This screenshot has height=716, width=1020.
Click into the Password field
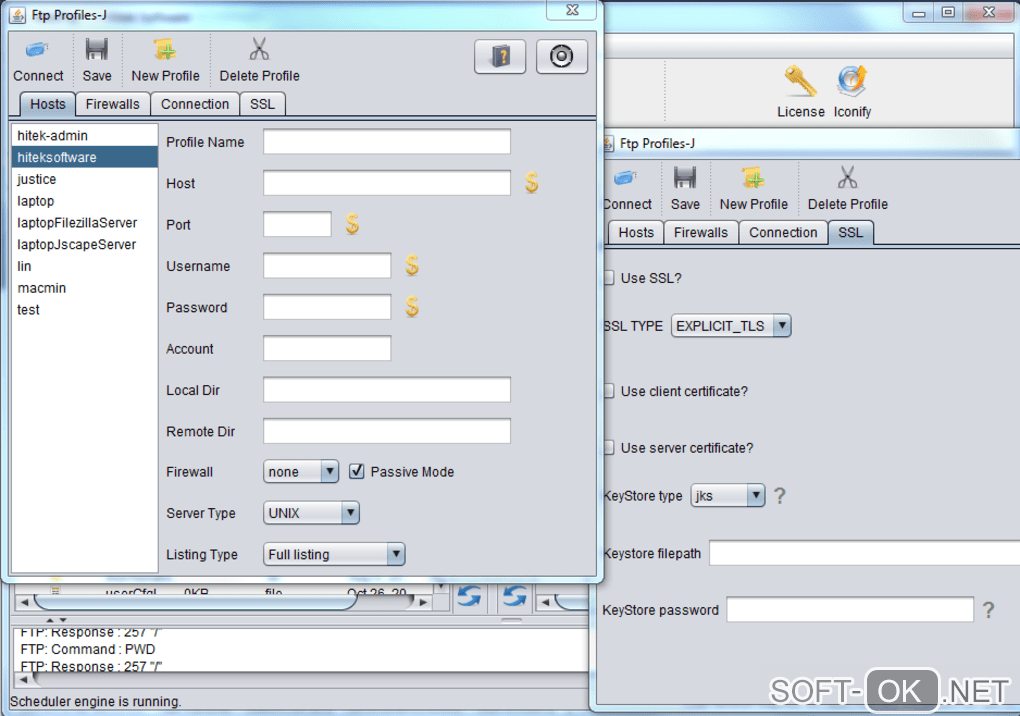(x=327, y=307)
